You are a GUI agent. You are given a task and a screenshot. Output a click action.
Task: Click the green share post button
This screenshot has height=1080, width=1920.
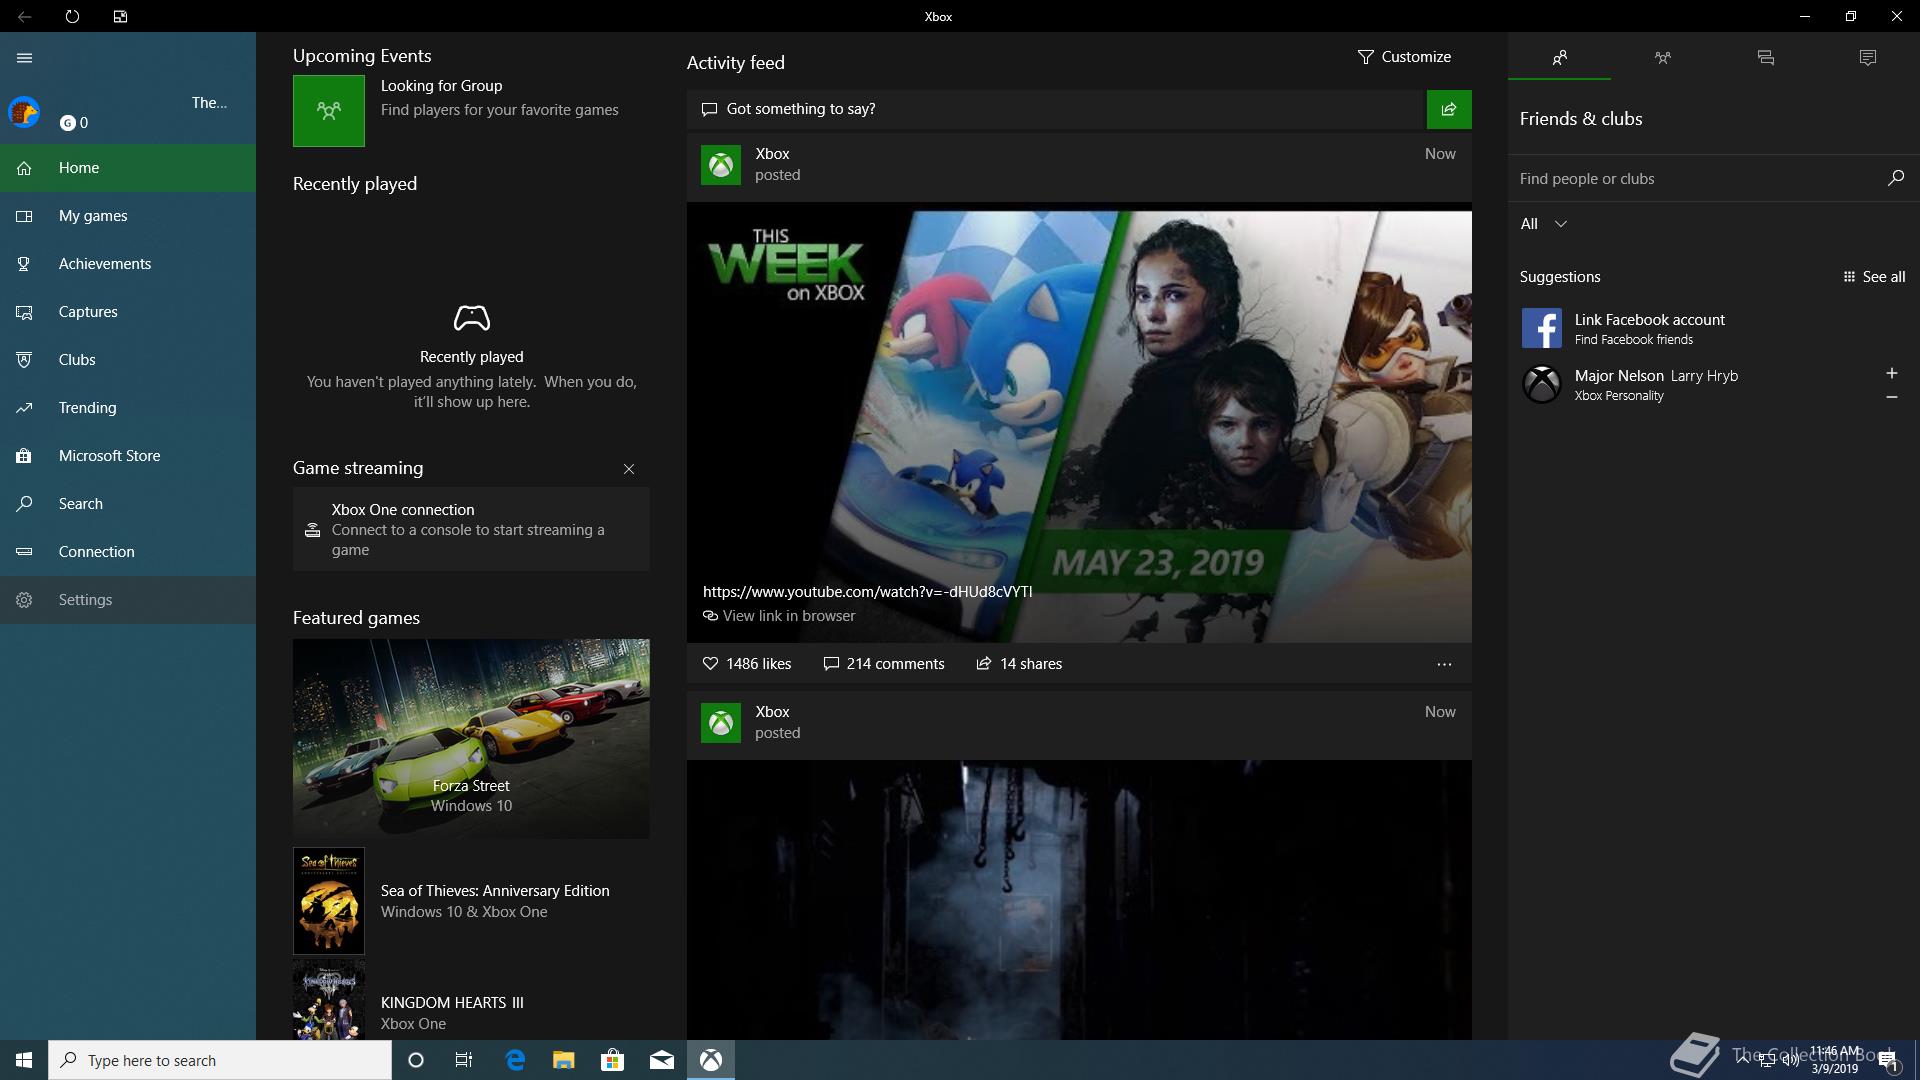click(x=1449, y=109)
